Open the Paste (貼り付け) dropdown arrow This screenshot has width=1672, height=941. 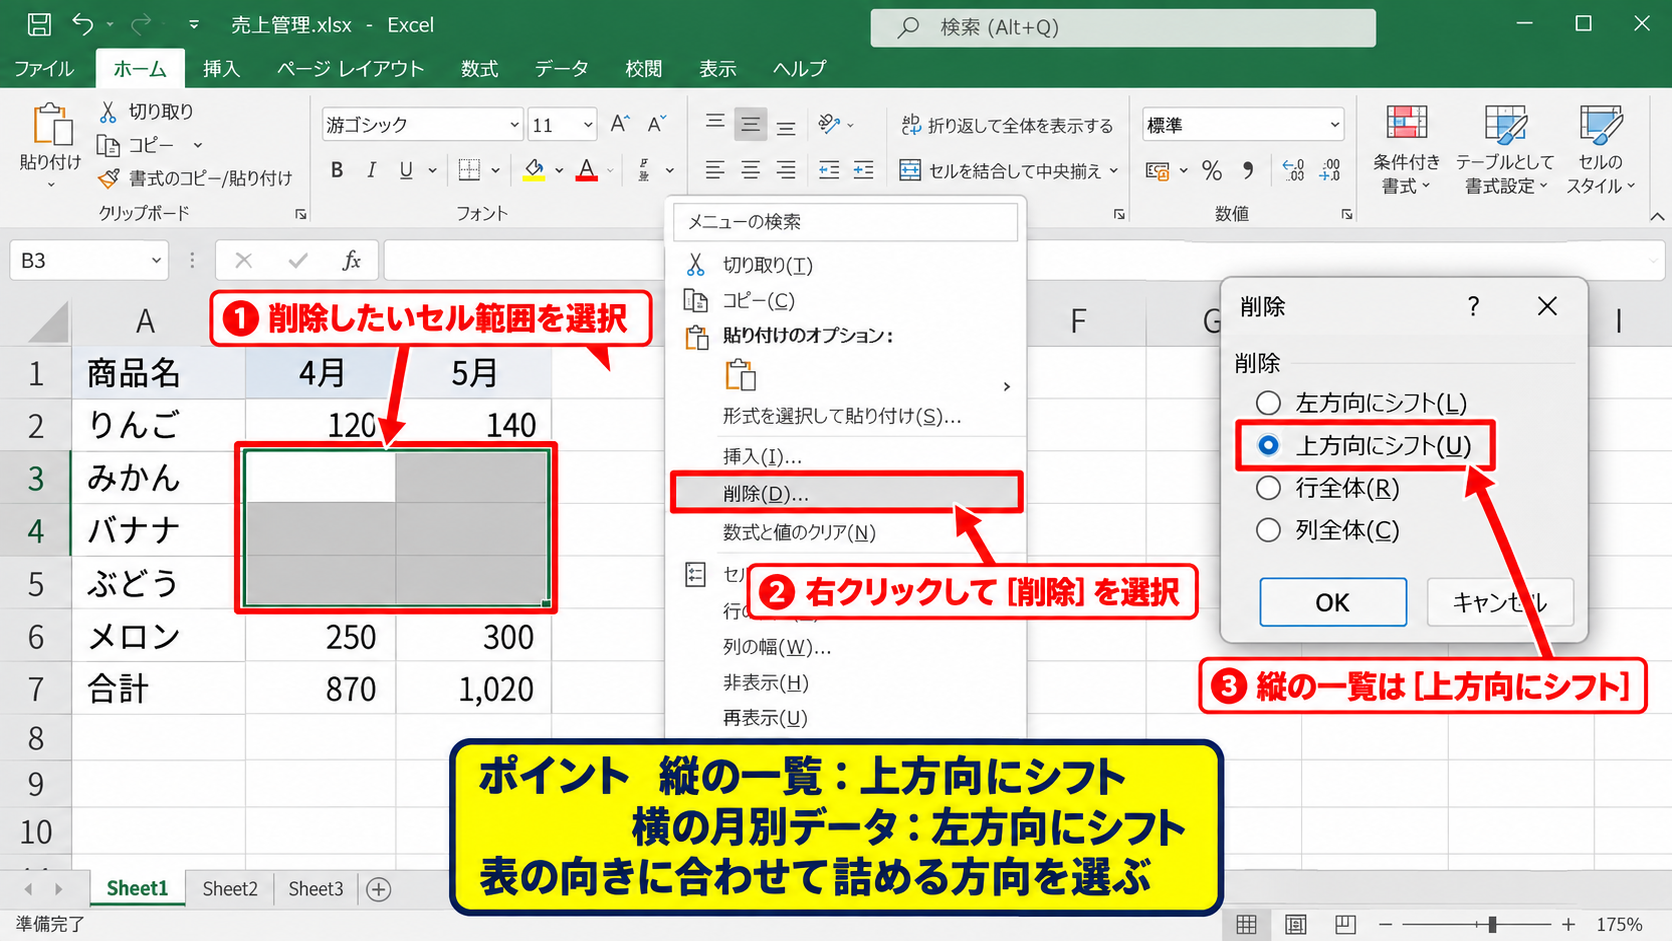50,185
